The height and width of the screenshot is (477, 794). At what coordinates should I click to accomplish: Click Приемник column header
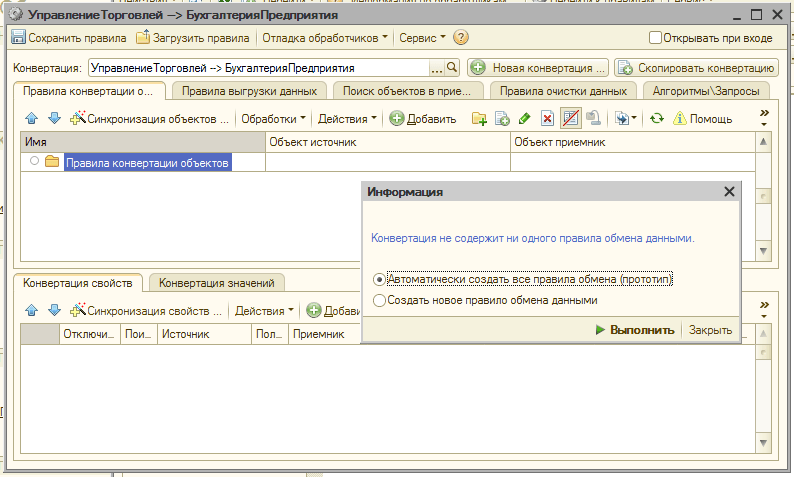click(324, 334)
